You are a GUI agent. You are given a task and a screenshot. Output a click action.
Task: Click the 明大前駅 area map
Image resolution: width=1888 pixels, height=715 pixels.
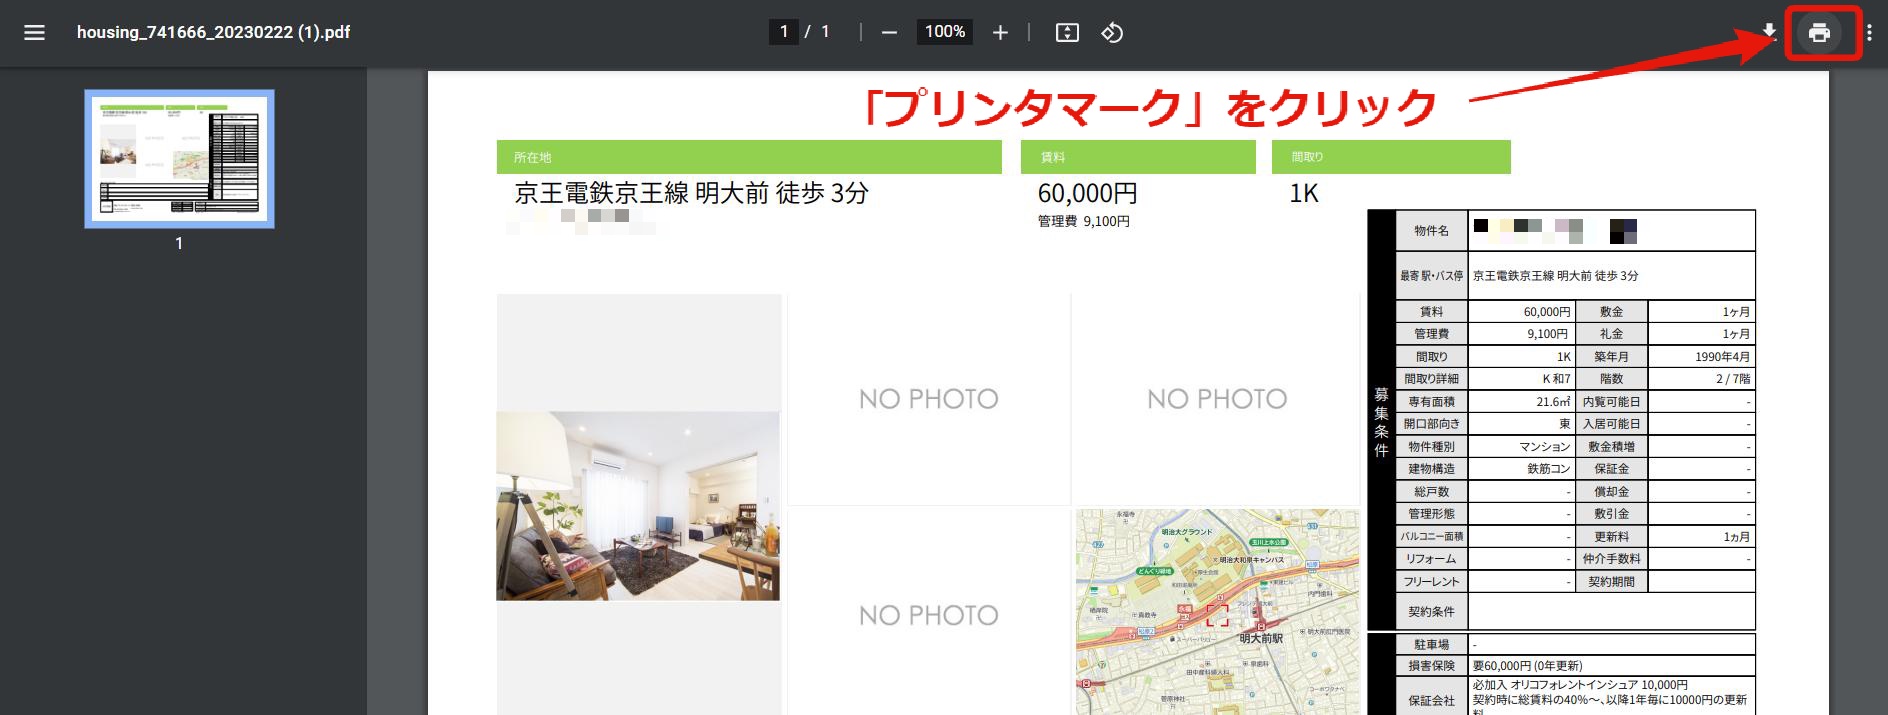tap(1217, 612)
